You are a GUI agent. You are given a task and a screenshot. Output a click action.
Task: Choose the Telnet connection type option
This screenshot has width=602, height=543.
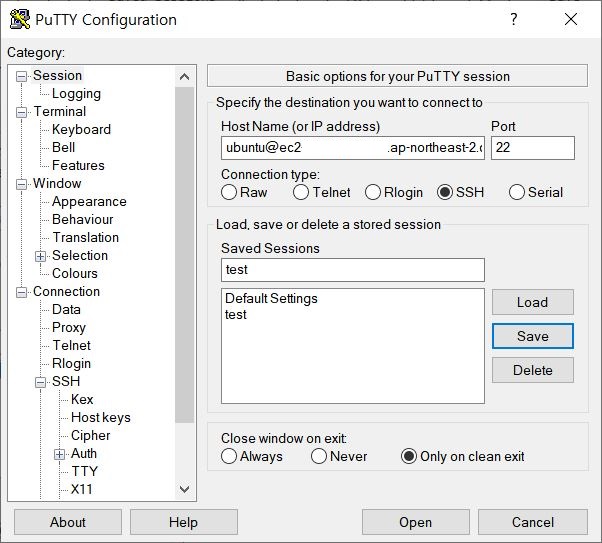click(x=301, y=192)
